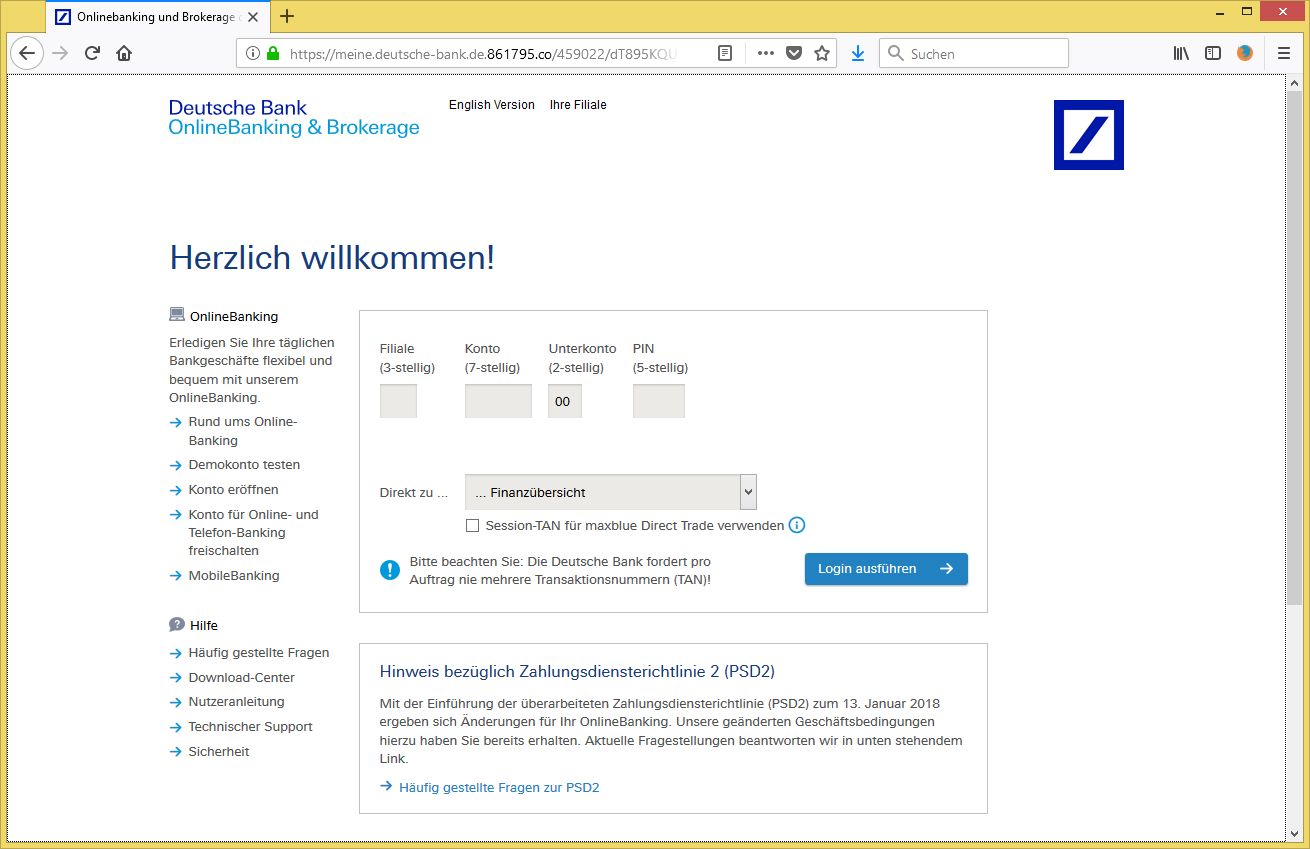Click the blue exclamation notice icon

tap(390, 570)
